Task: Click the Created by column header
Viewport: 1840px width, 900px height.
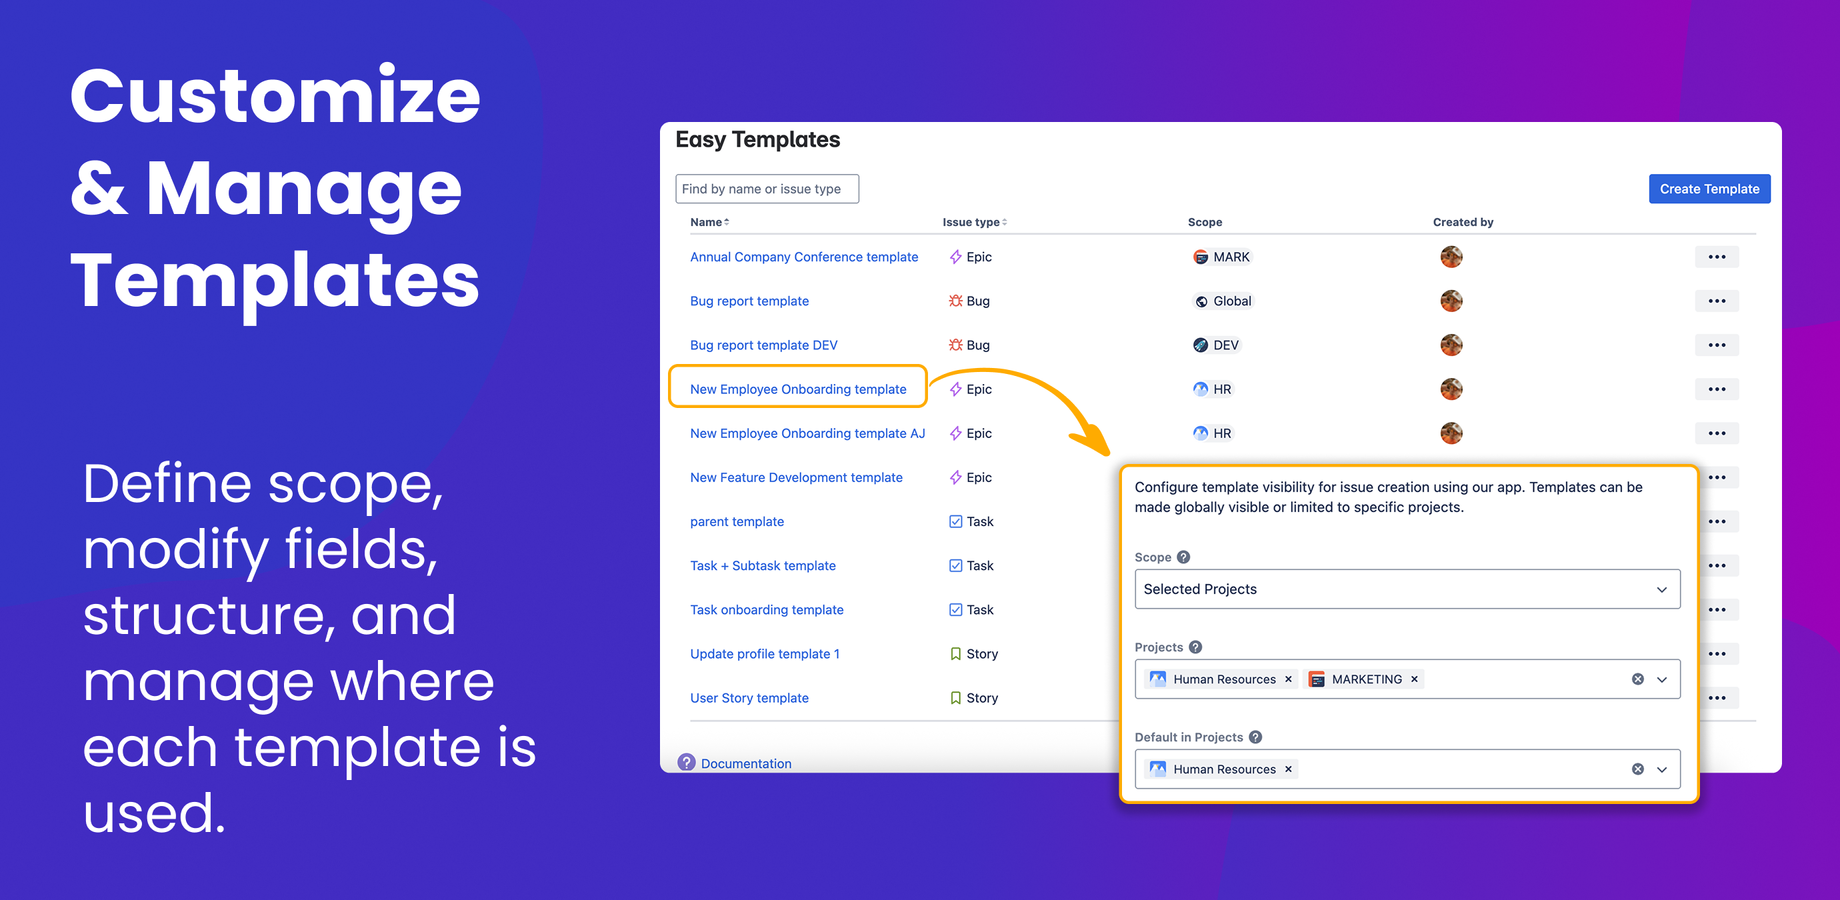Action: tap(1463, 222)
